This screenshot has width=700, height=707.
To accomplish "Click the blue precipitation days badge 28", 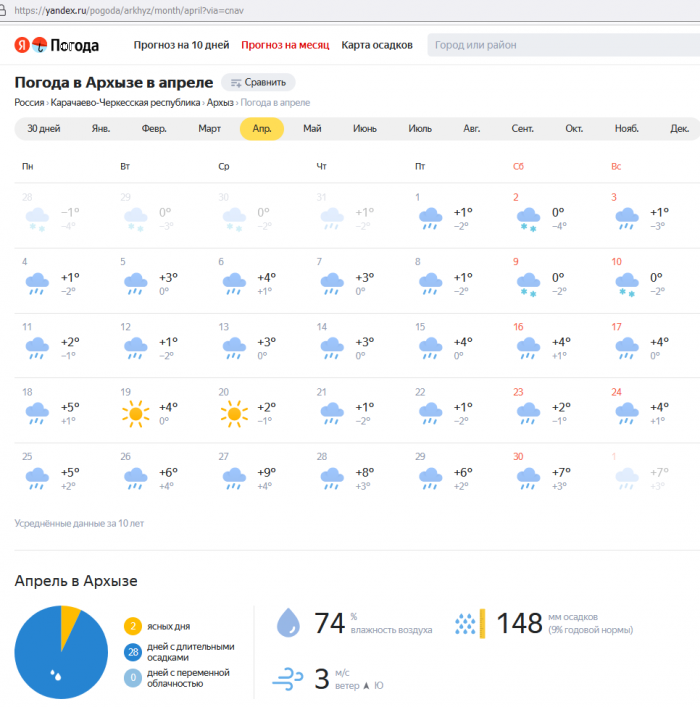I will tap(133, 652).
